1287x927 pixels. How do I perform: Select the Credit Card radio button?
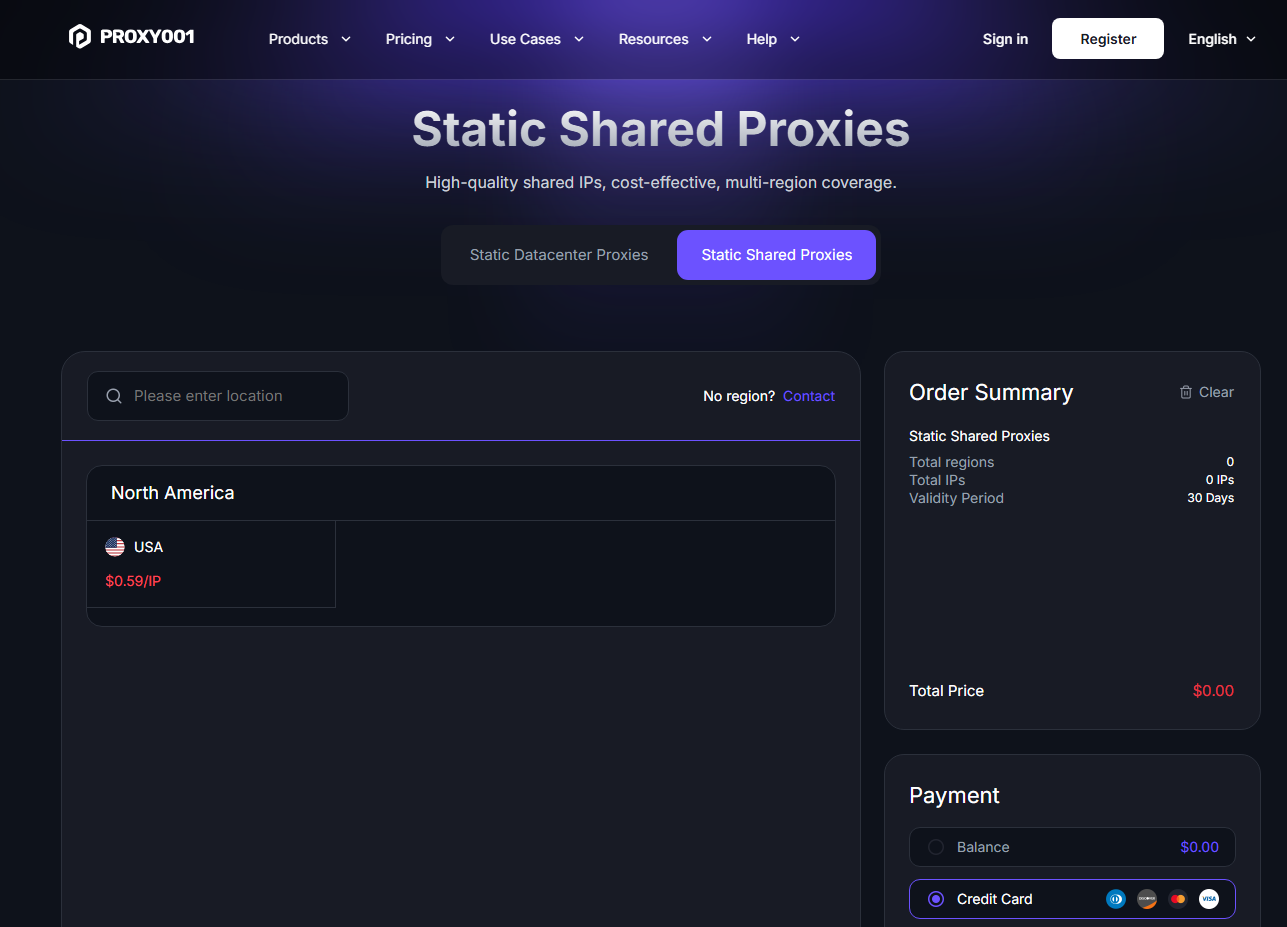pyautogui.click(x=936, y=899)
